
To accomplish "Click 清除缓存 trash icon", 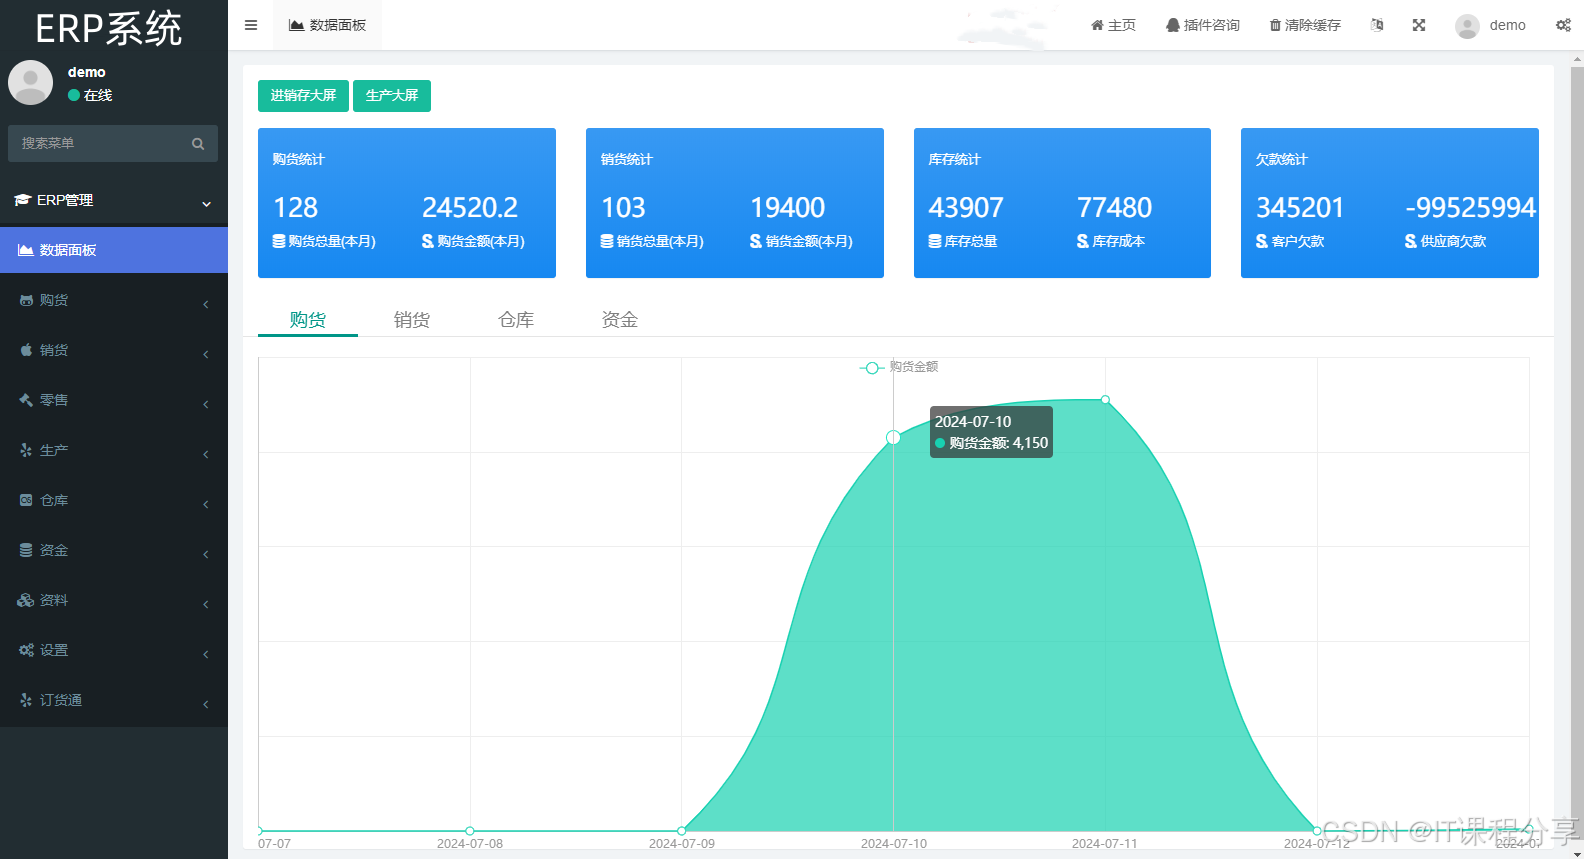I will [x=1305, y=25].
